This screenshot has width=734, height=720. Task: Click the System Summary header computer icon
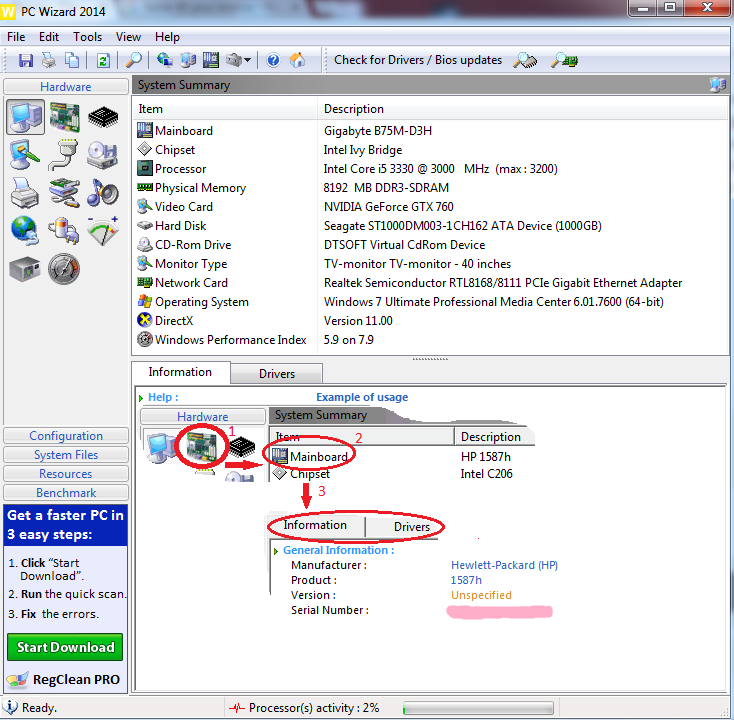pyautogui.click(x=718, y=85)
